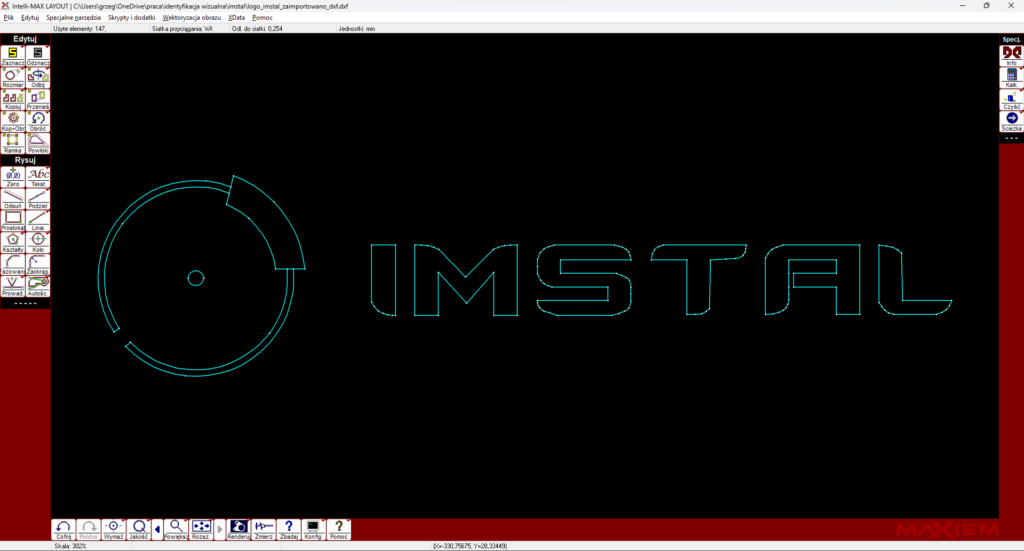Click the Czyść clean tool
The image size is (1024, 551).
tap(1011, 99)
